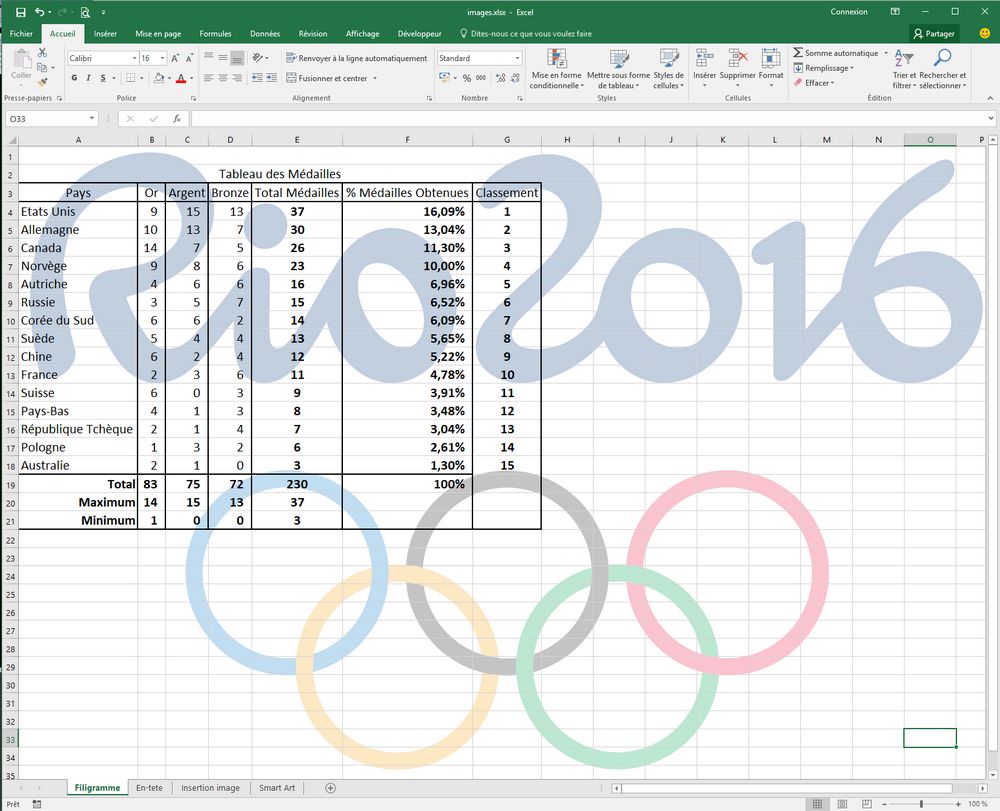Click the Supprimer cells icon
1000x811 pixels.
738,68
